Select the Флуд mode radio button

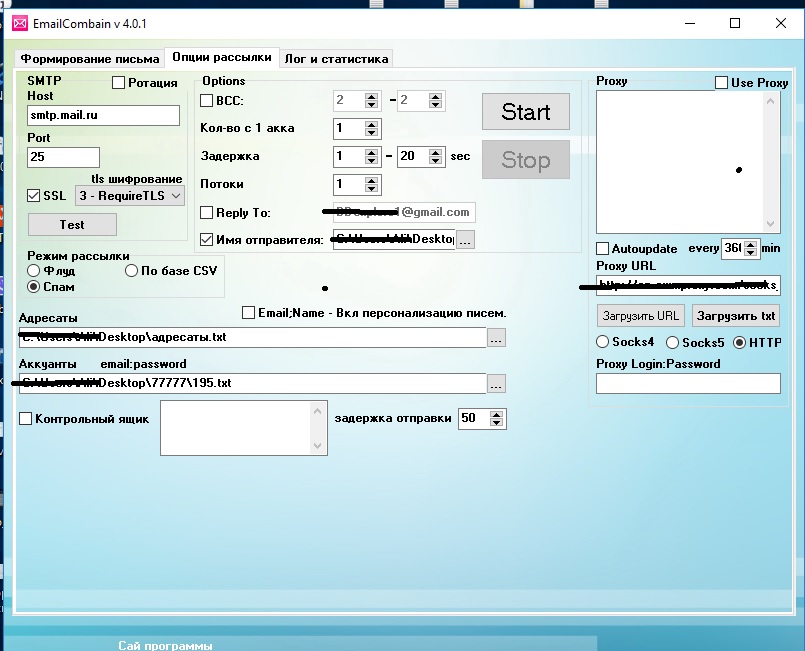point(33,270)
